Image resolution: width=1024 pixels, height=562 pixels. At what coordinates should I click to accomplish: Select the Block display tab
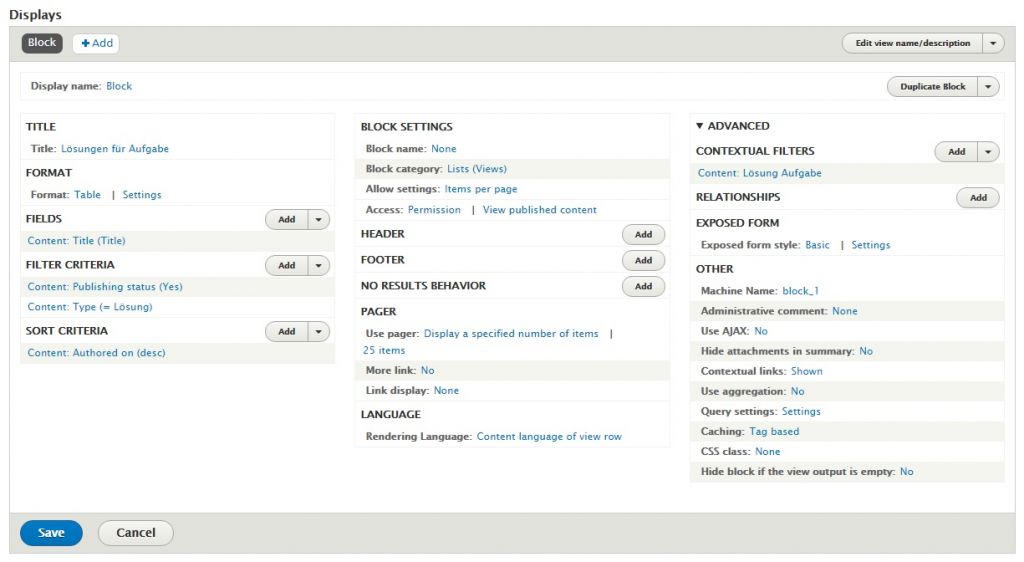tap(42, 43)
